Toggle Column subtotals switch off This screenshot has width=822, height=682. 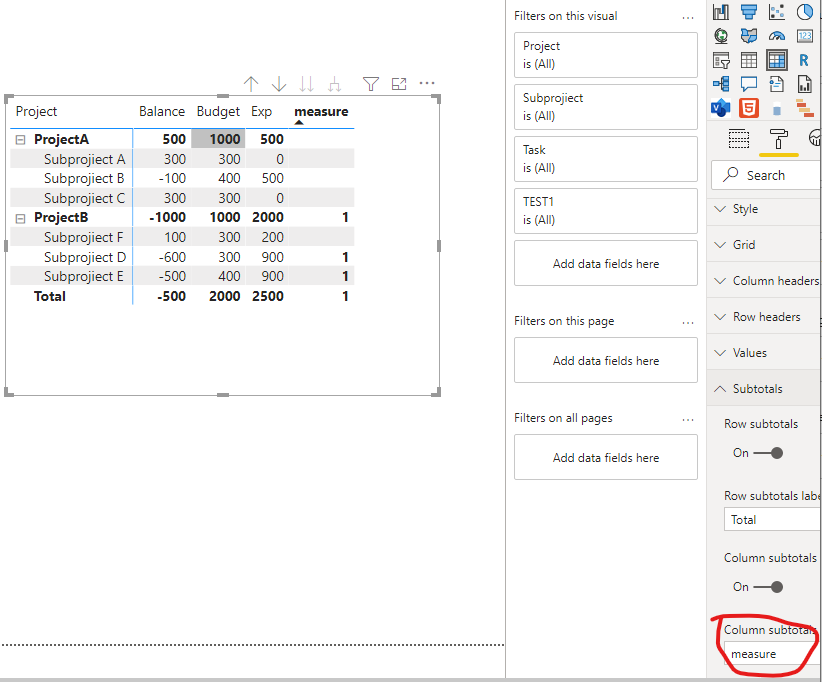[769, 587]
